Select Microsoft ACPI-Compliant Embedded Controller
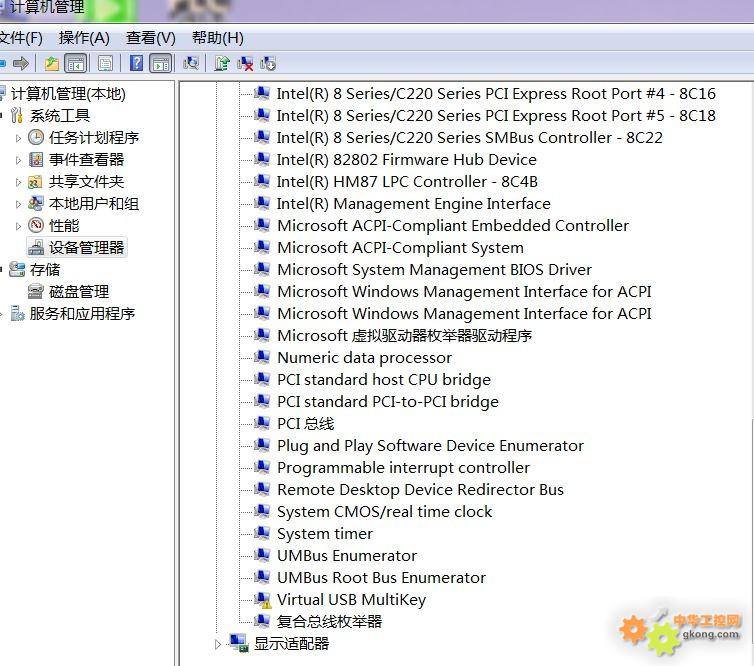 [x=453, y=226]
